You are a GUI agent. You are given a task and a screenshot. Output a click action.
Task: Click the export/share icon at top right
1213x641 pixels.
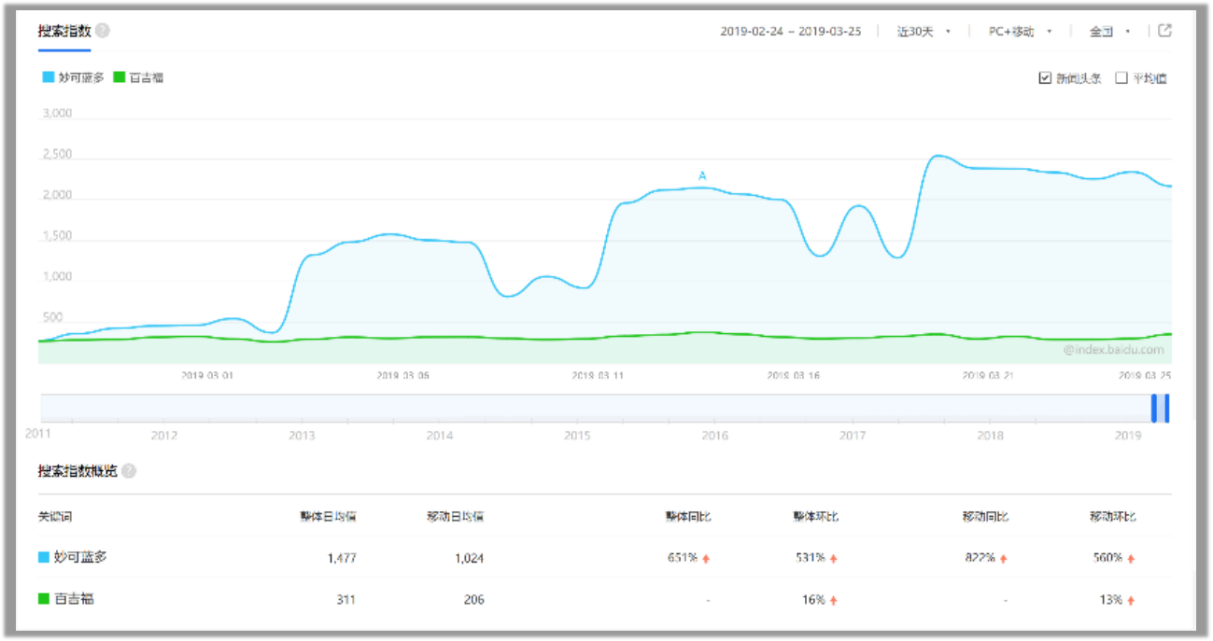tap(1164, 31)
